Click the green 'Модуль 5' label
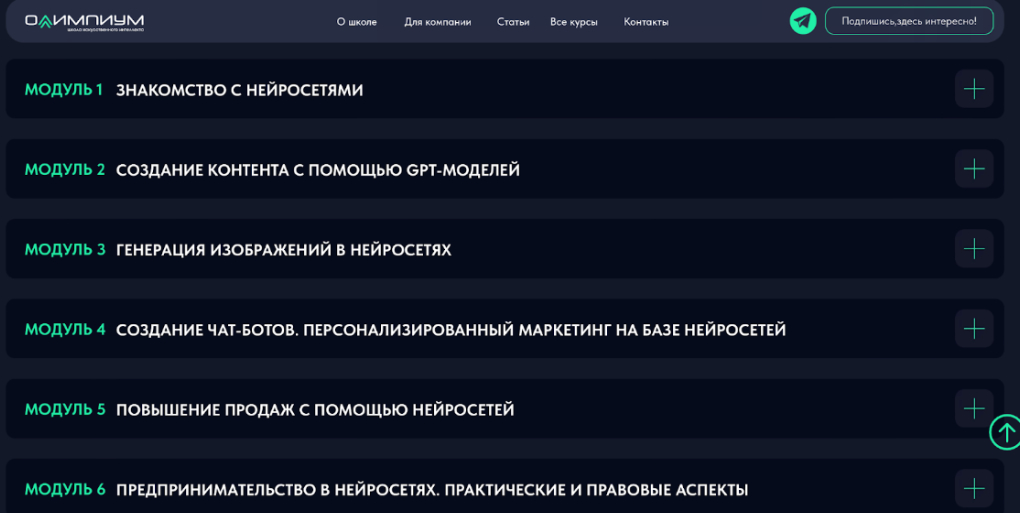Screen dimensions: 1020x513 [64, 410]
